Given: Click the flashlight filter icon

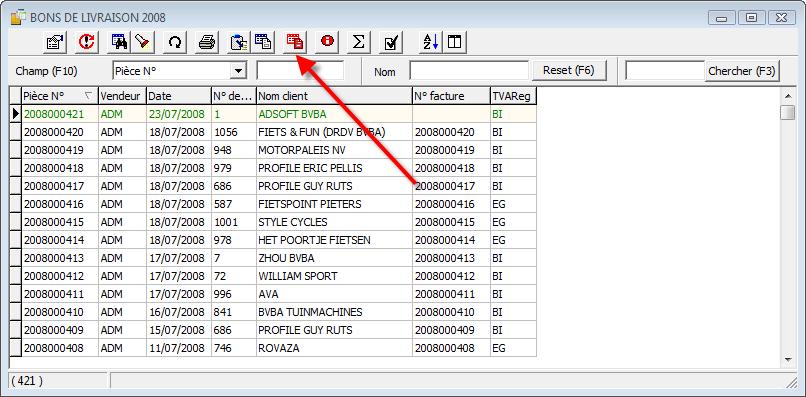Looking at the screenshot, I should (x=143, y=42).
